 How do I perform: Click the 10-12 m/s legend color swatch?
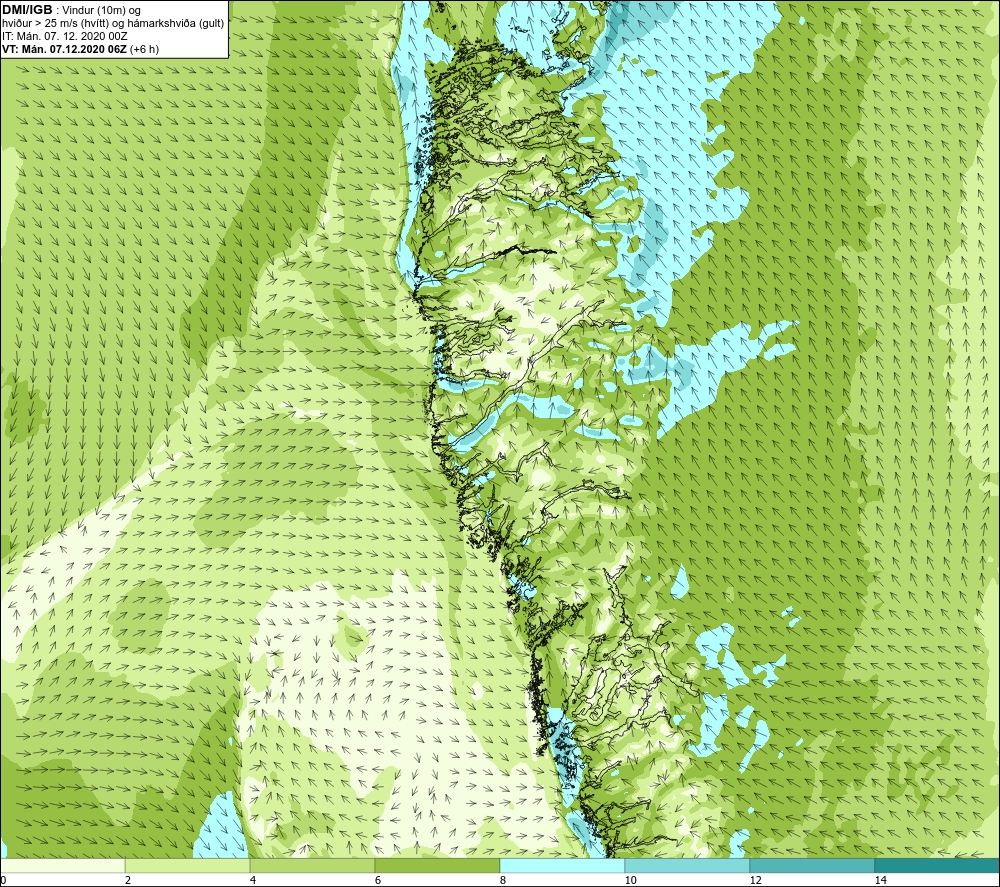tap(688, 865)
